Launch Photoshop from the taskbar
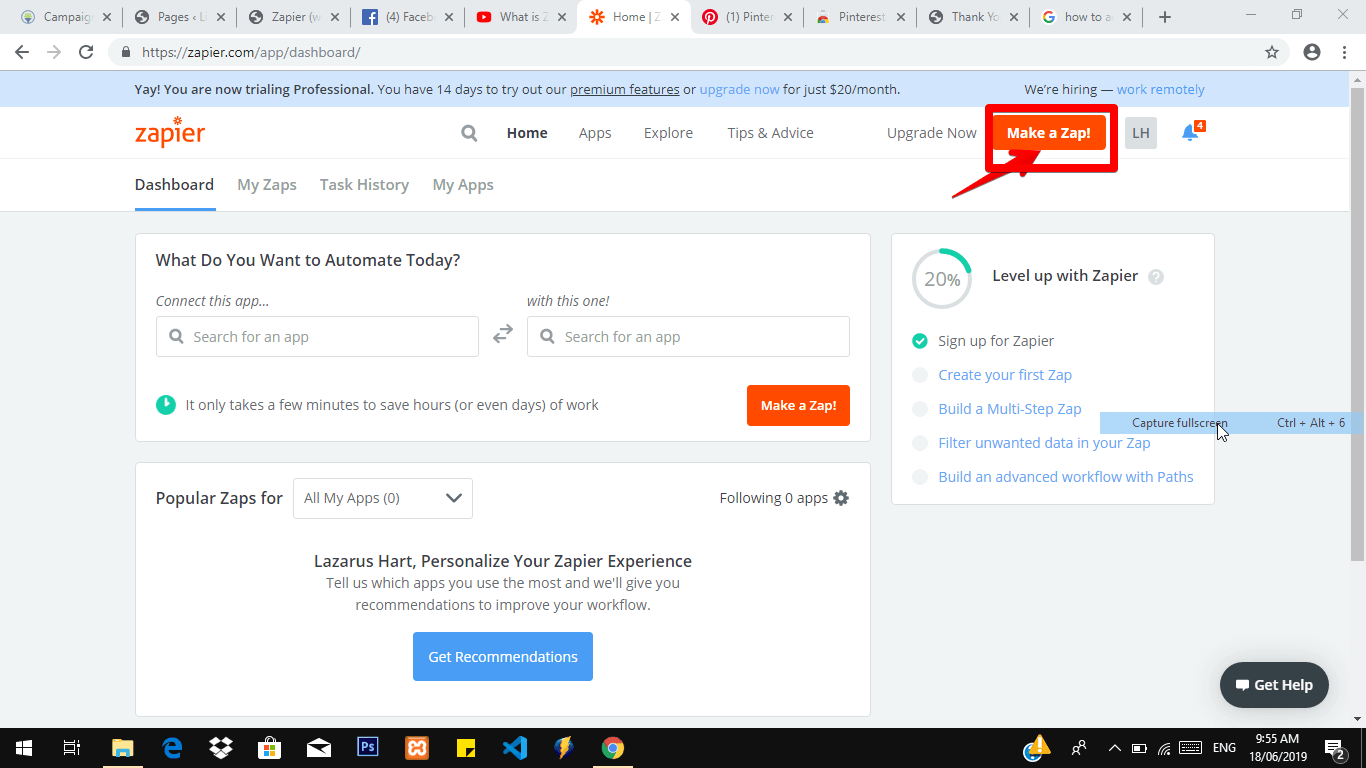Viewport: 1366px width, 768px height. pyautogui.click(x=368, y=748)
